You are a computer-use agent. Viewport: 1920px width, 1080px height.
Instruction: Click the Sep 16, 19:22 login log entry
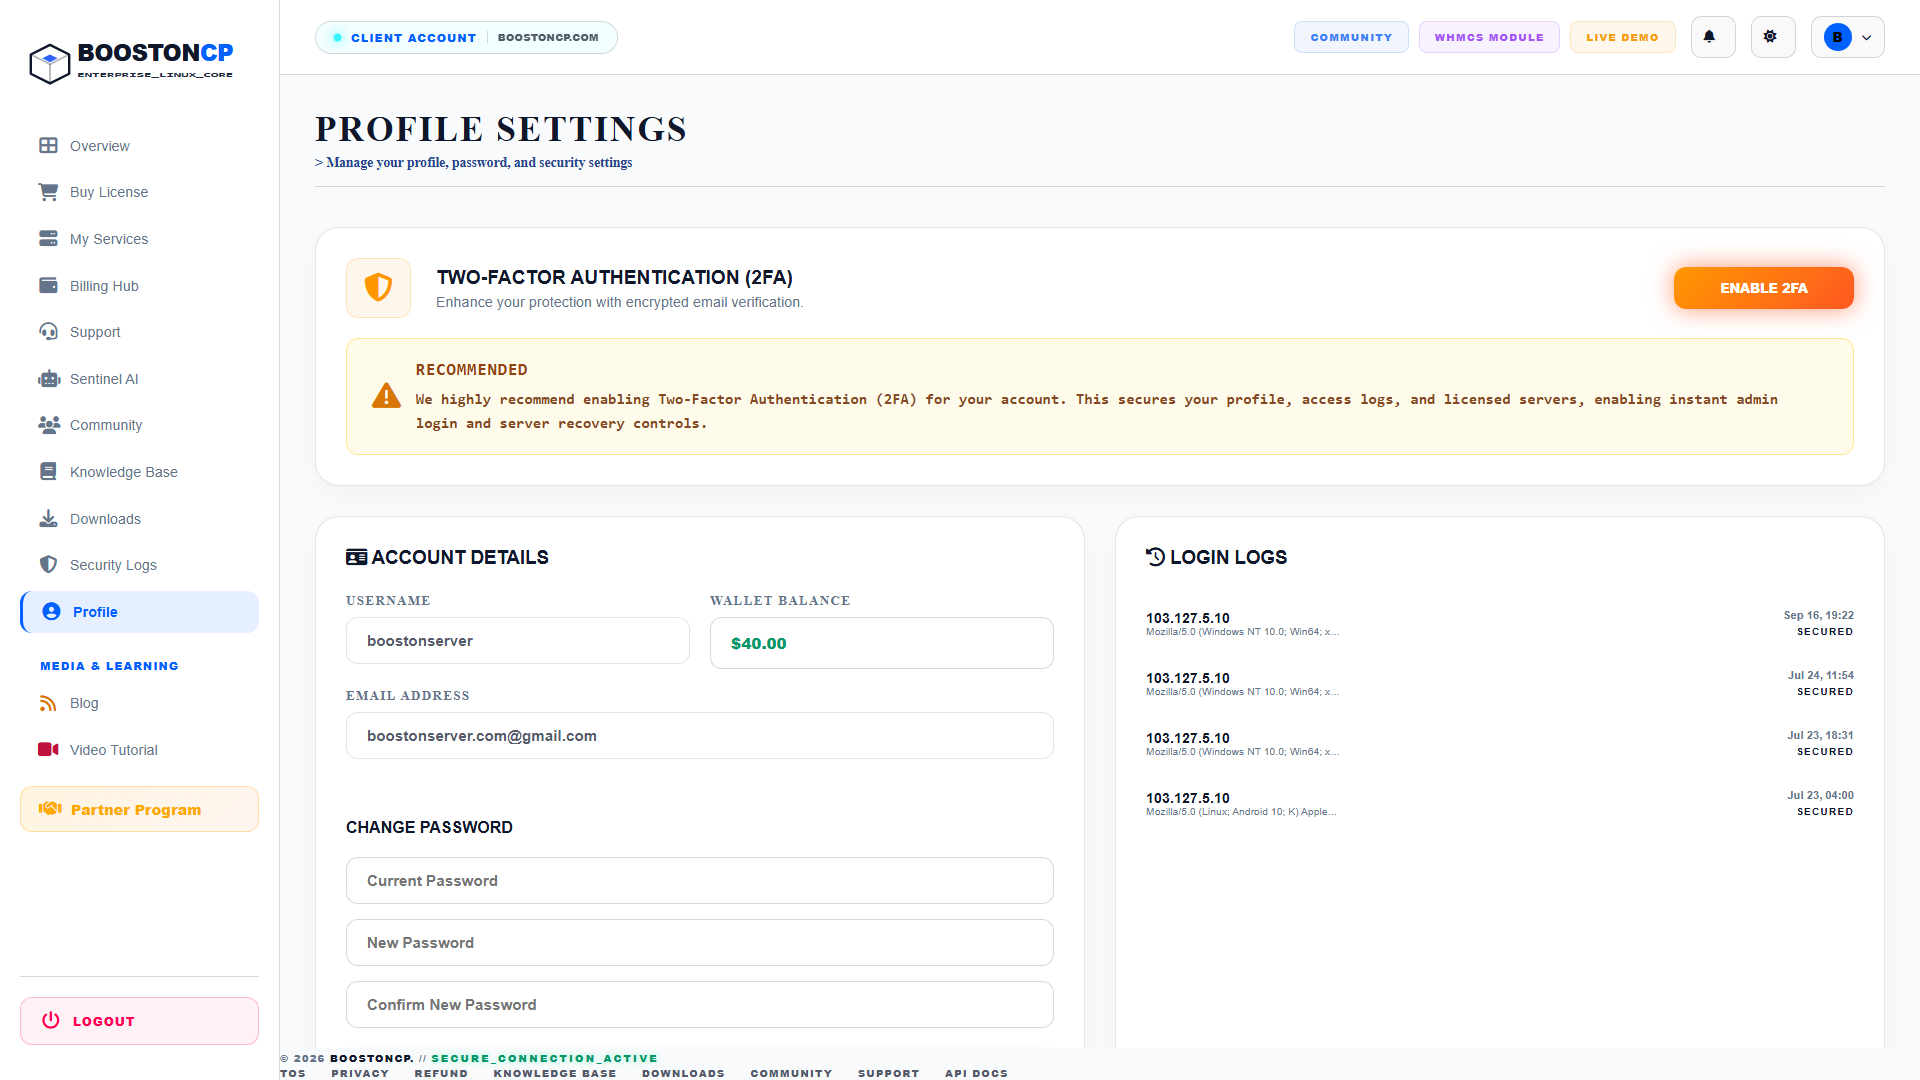pos(1499,624)
